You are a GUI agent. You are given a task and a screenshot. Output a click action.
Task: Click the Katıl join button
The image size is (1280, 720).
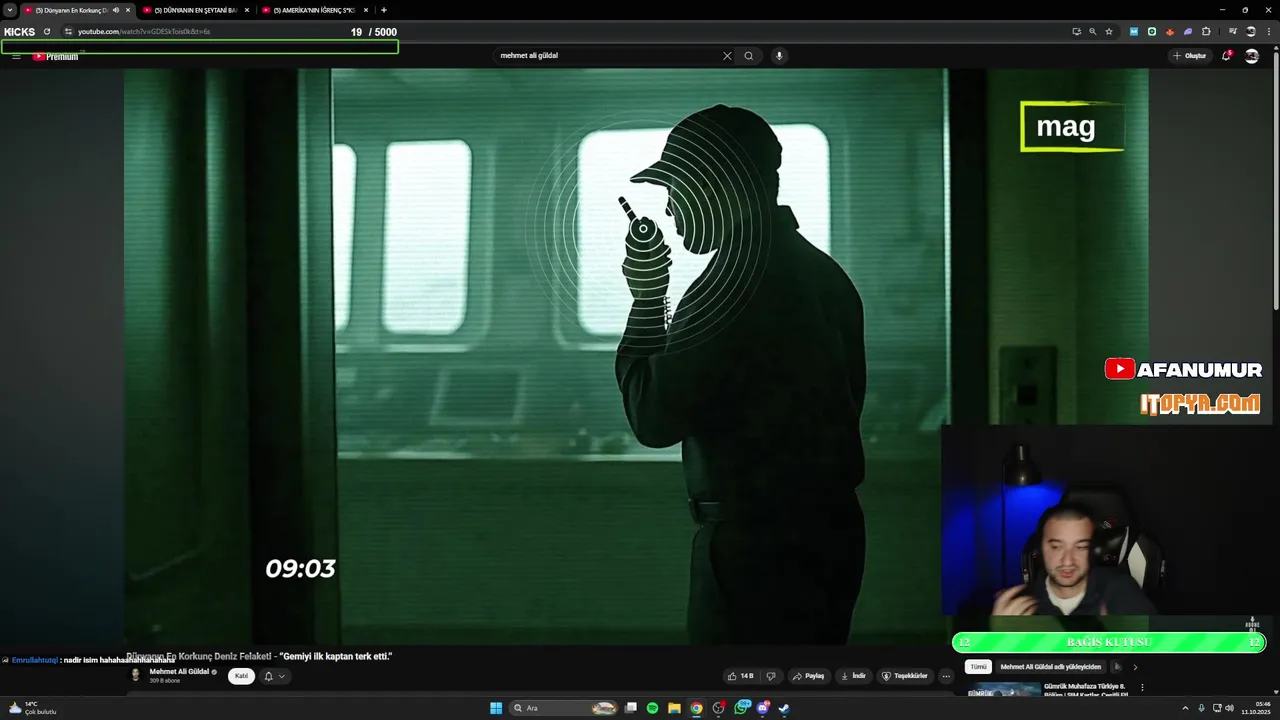241,676
